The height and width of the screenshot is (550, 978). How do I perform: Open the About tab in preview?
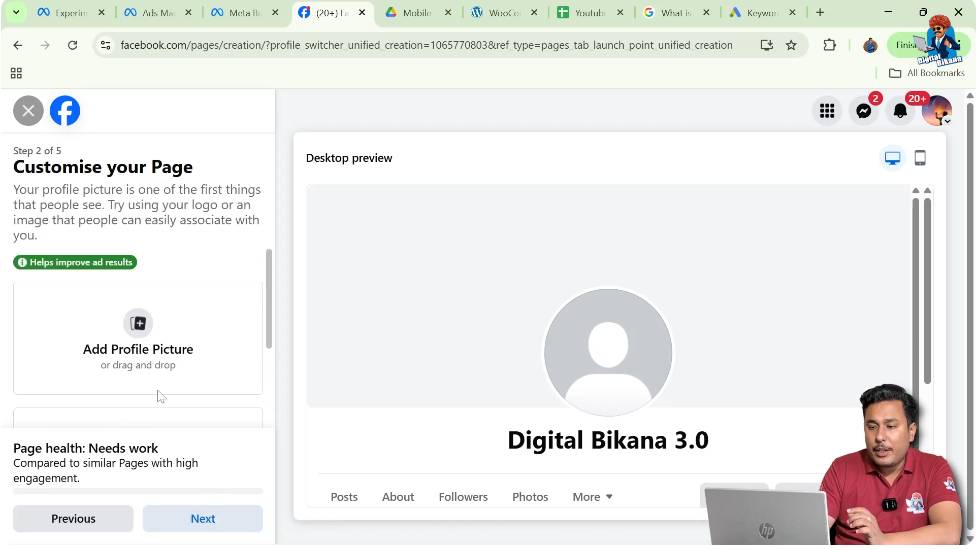(x=398, y=497)
